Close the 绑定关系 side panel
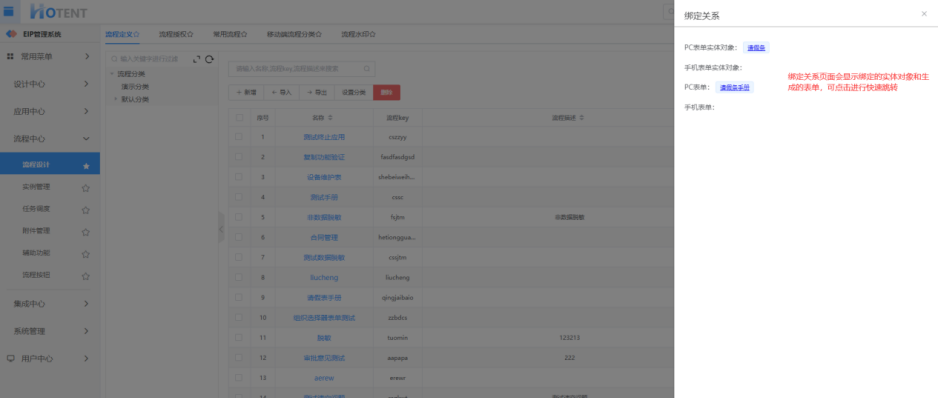The width and height of the screenshot is (947, 398). (923, 14)
